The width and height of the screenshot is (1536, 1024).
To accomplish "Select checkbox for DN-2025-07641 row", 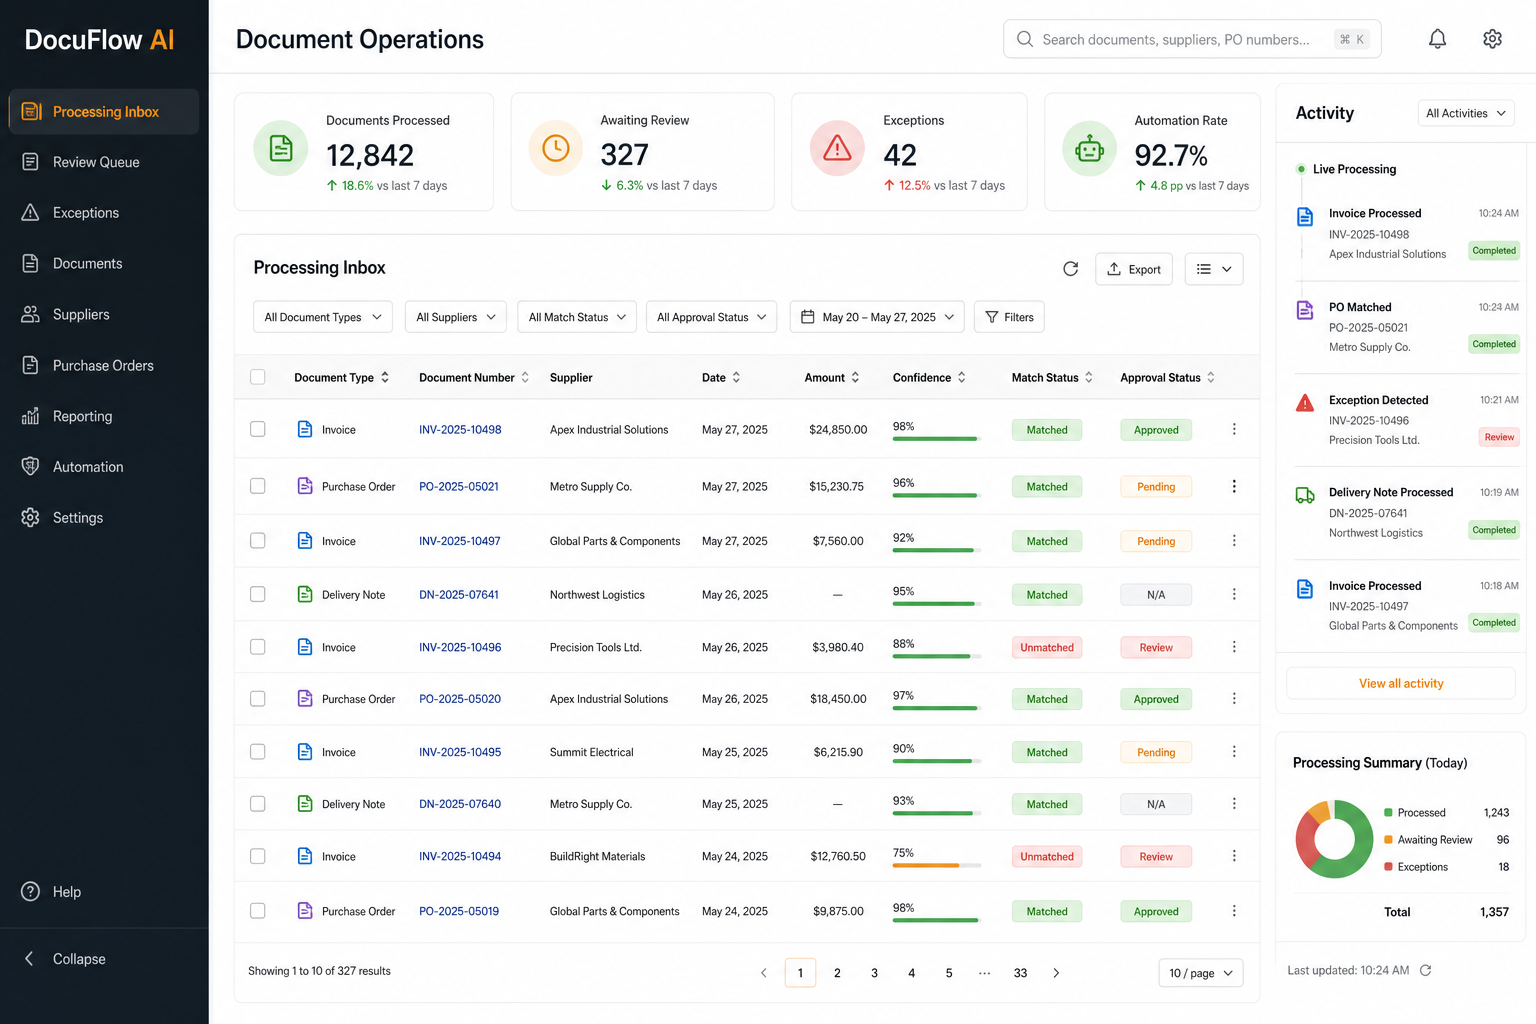I will [x=257, y=594].
